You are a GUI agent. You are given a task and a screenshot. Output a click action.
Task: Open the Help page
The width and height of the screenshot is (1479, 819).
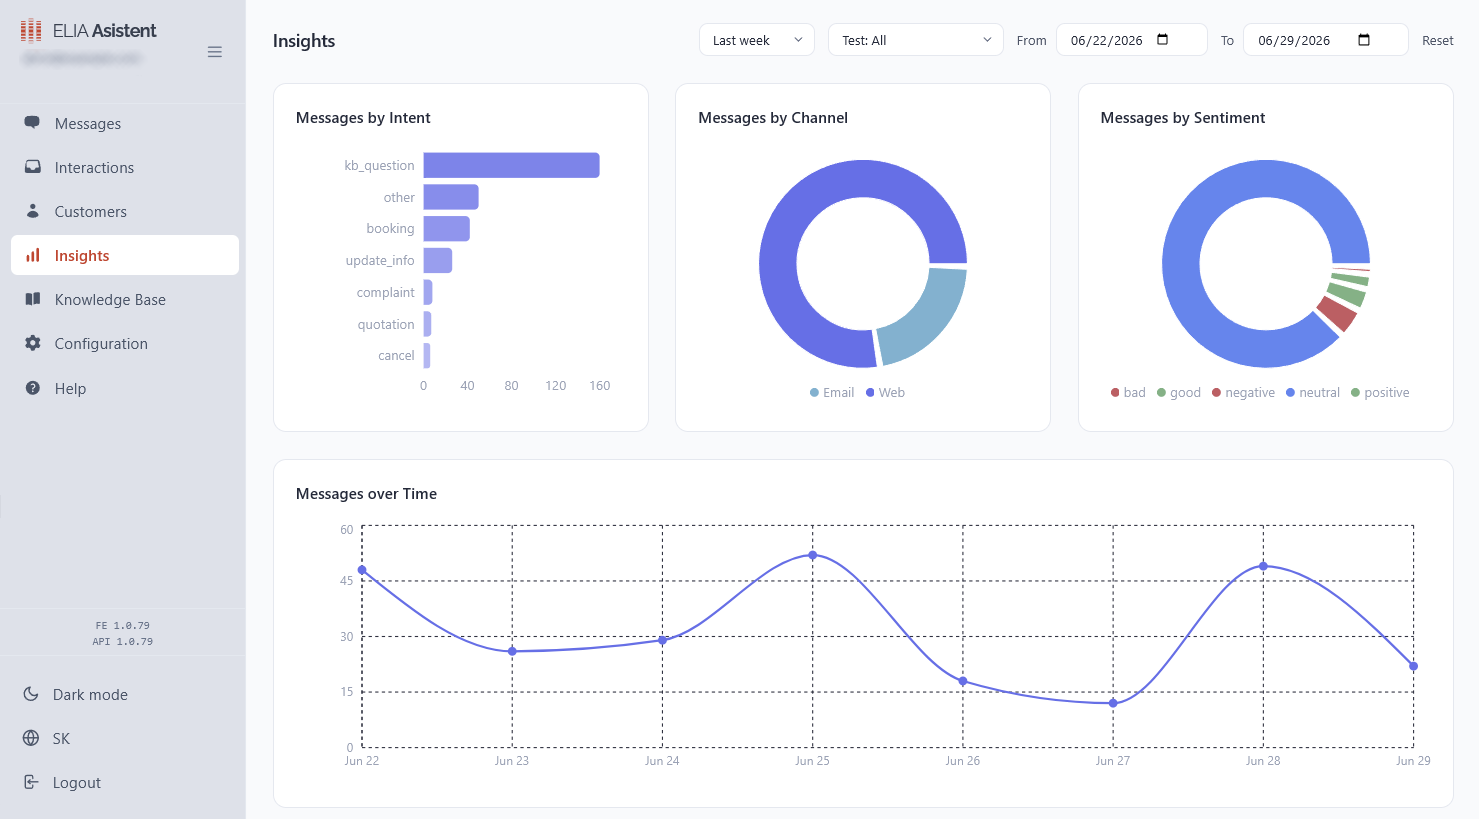125,388
